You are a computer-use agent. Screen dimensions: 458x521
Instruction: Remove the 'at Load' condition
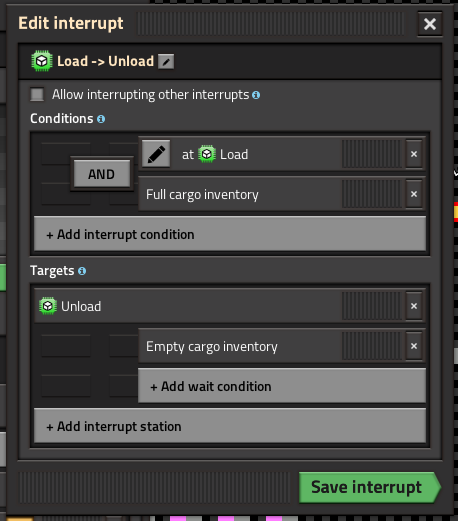(x=414, y=154)
